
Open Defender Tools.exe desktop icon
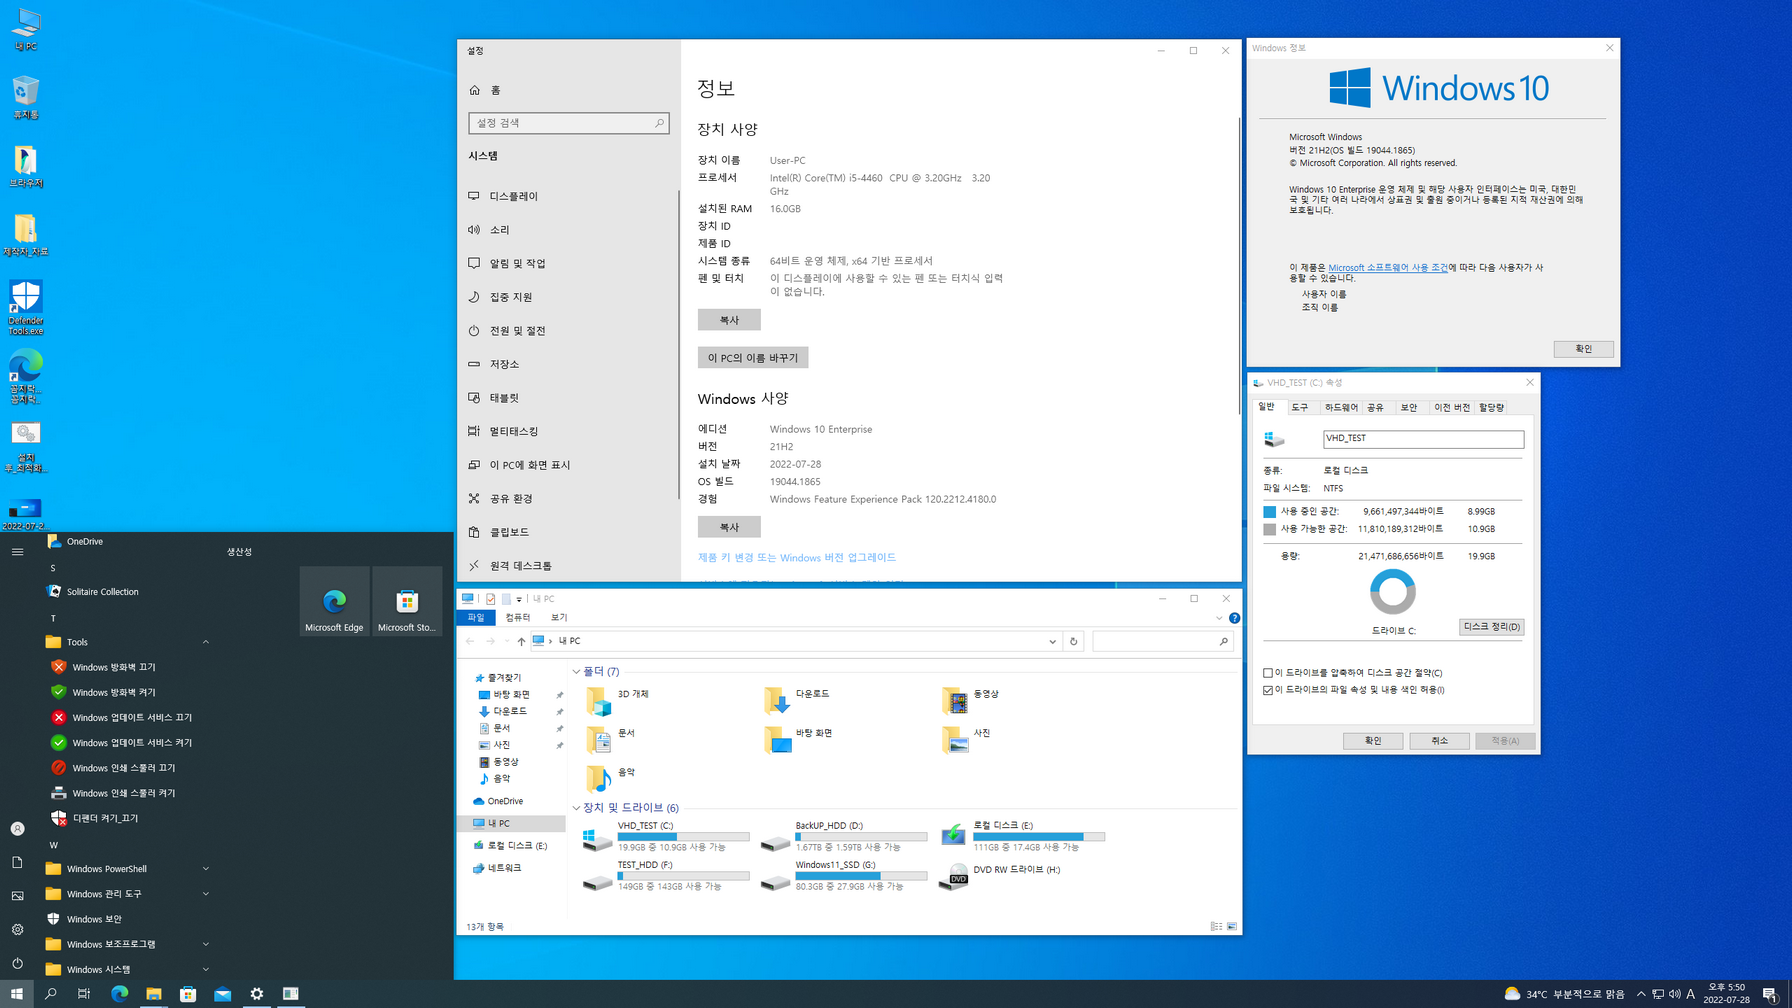(25, 307)
